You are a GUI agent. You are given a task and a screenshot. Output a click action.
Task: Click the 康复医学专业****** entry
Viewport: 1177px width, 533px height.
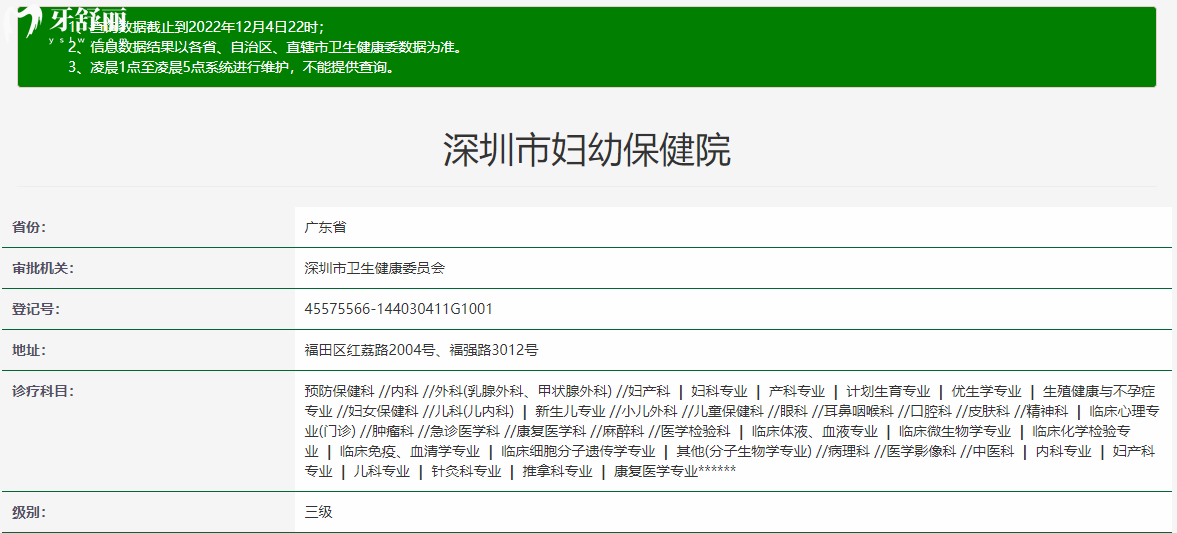tap(675, 472)
